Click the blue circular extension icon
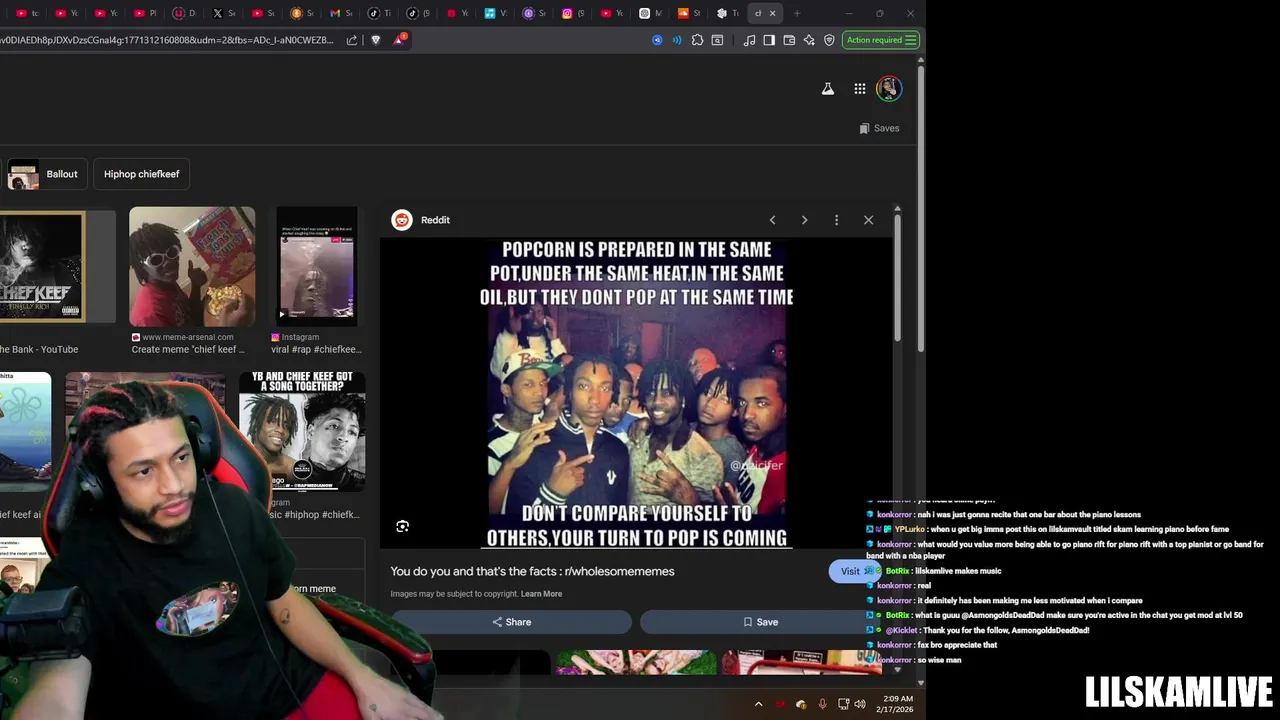Viewport: 1280px width, 720px height. pyautogui.click(x=657, y=40)
